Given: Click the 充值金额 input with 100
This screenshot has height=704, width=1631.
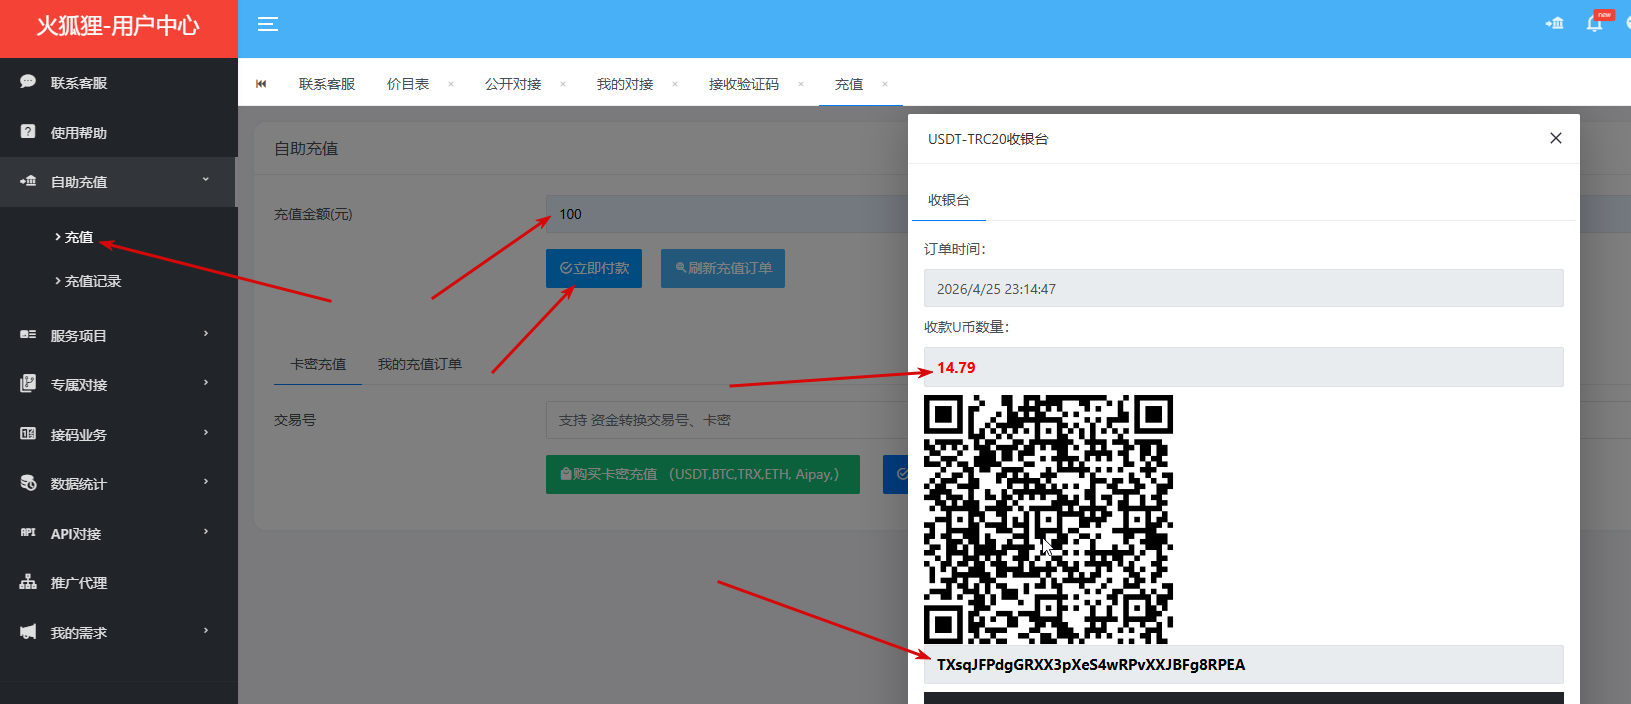Looking at the screenshot, I should click(727, 214).
